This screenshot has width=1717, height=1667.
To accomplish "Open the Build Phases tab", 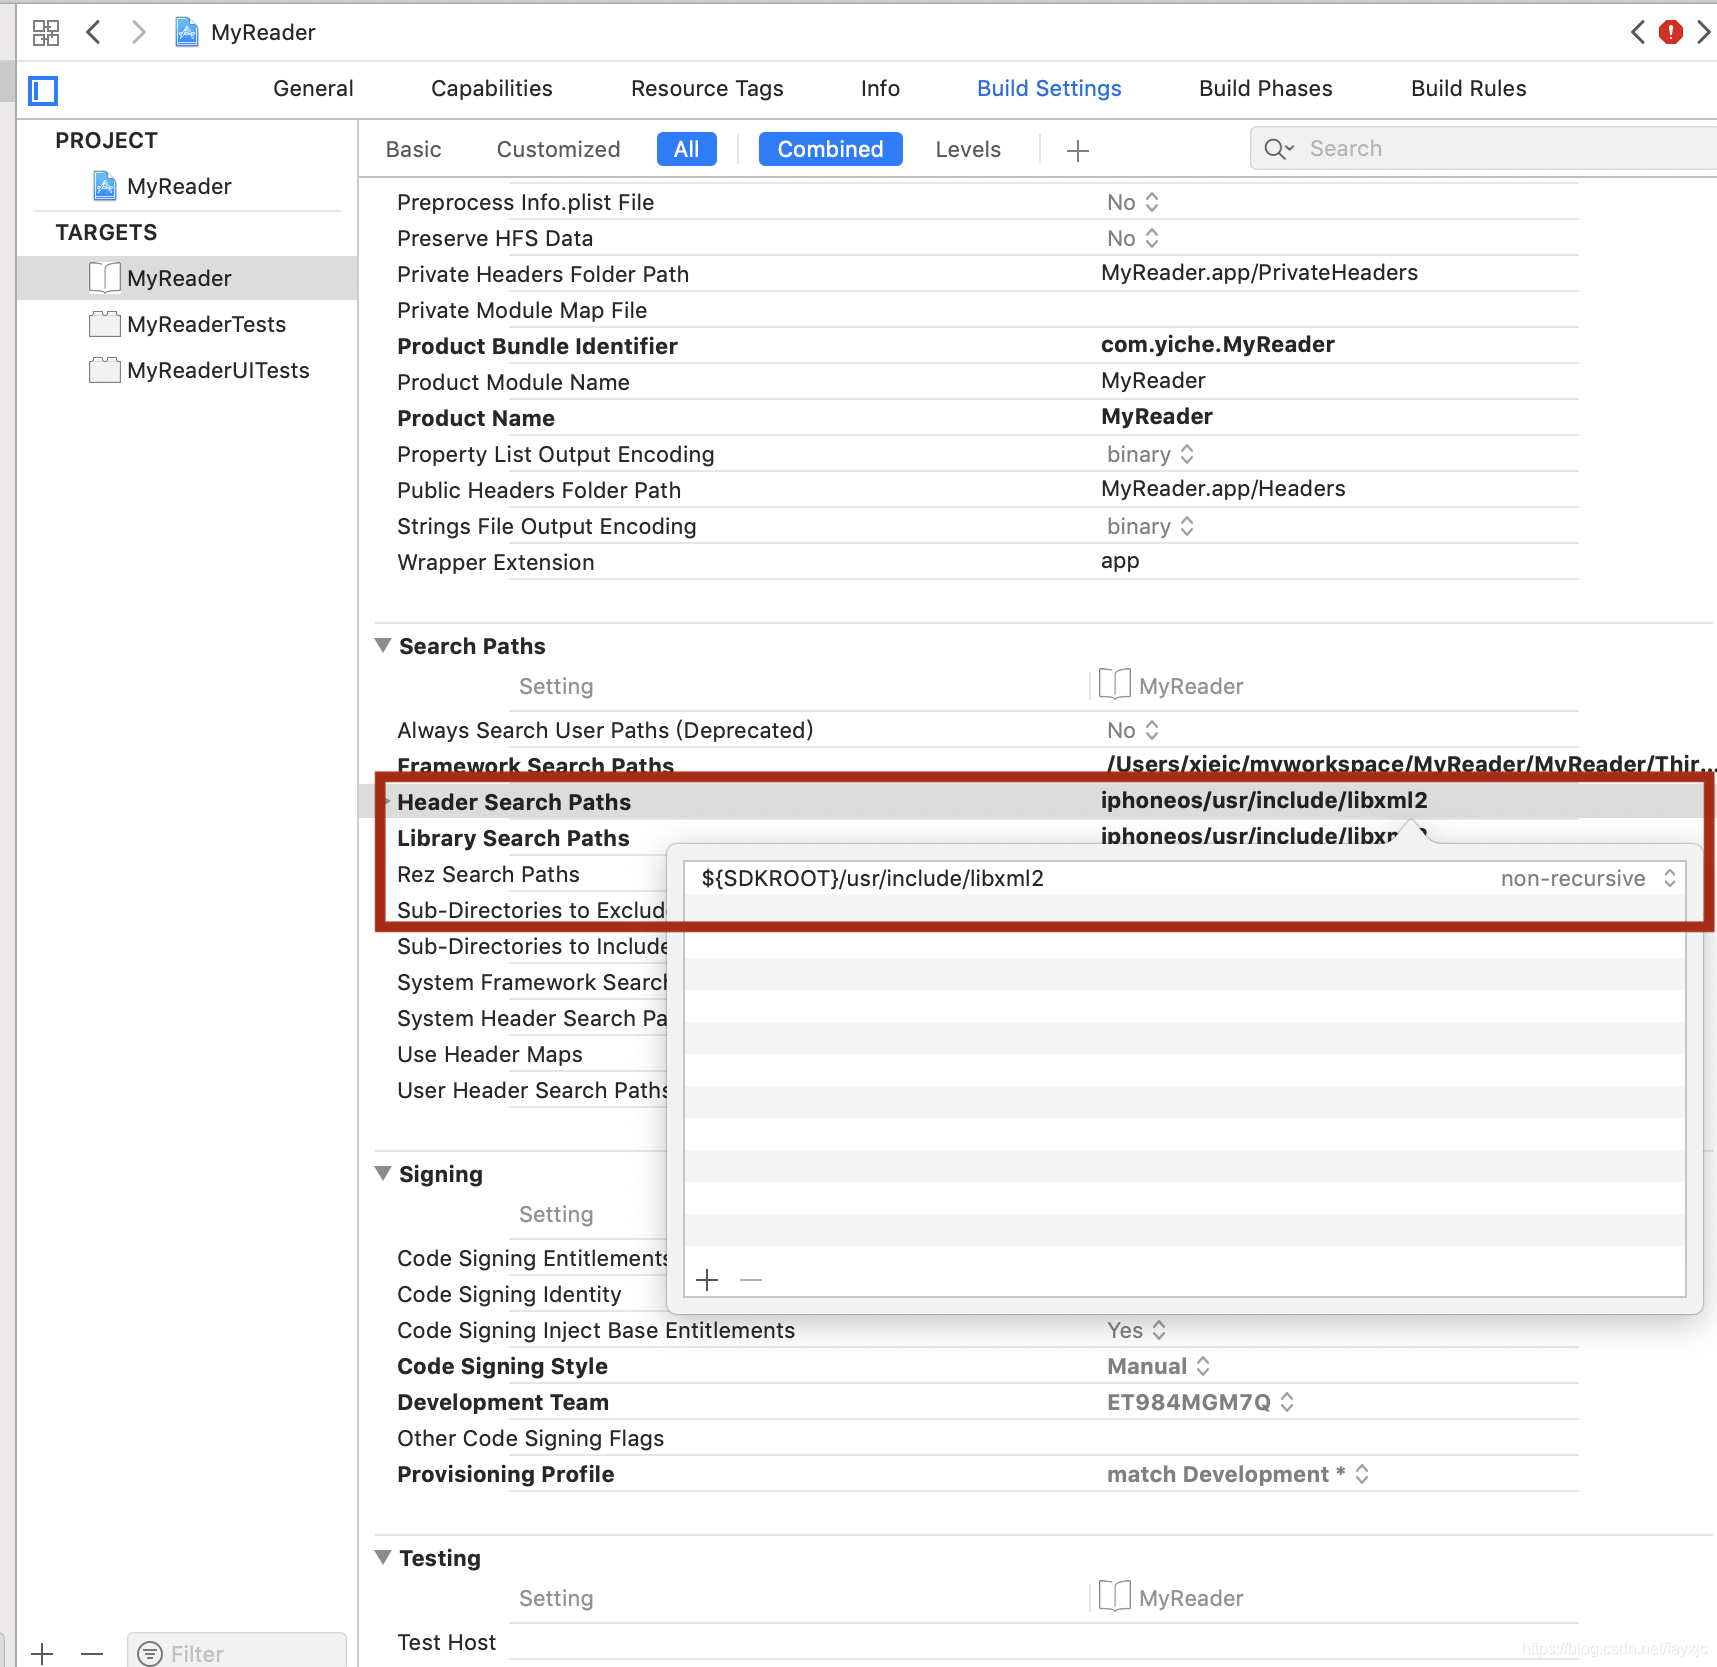I will tap(1266, 88).
